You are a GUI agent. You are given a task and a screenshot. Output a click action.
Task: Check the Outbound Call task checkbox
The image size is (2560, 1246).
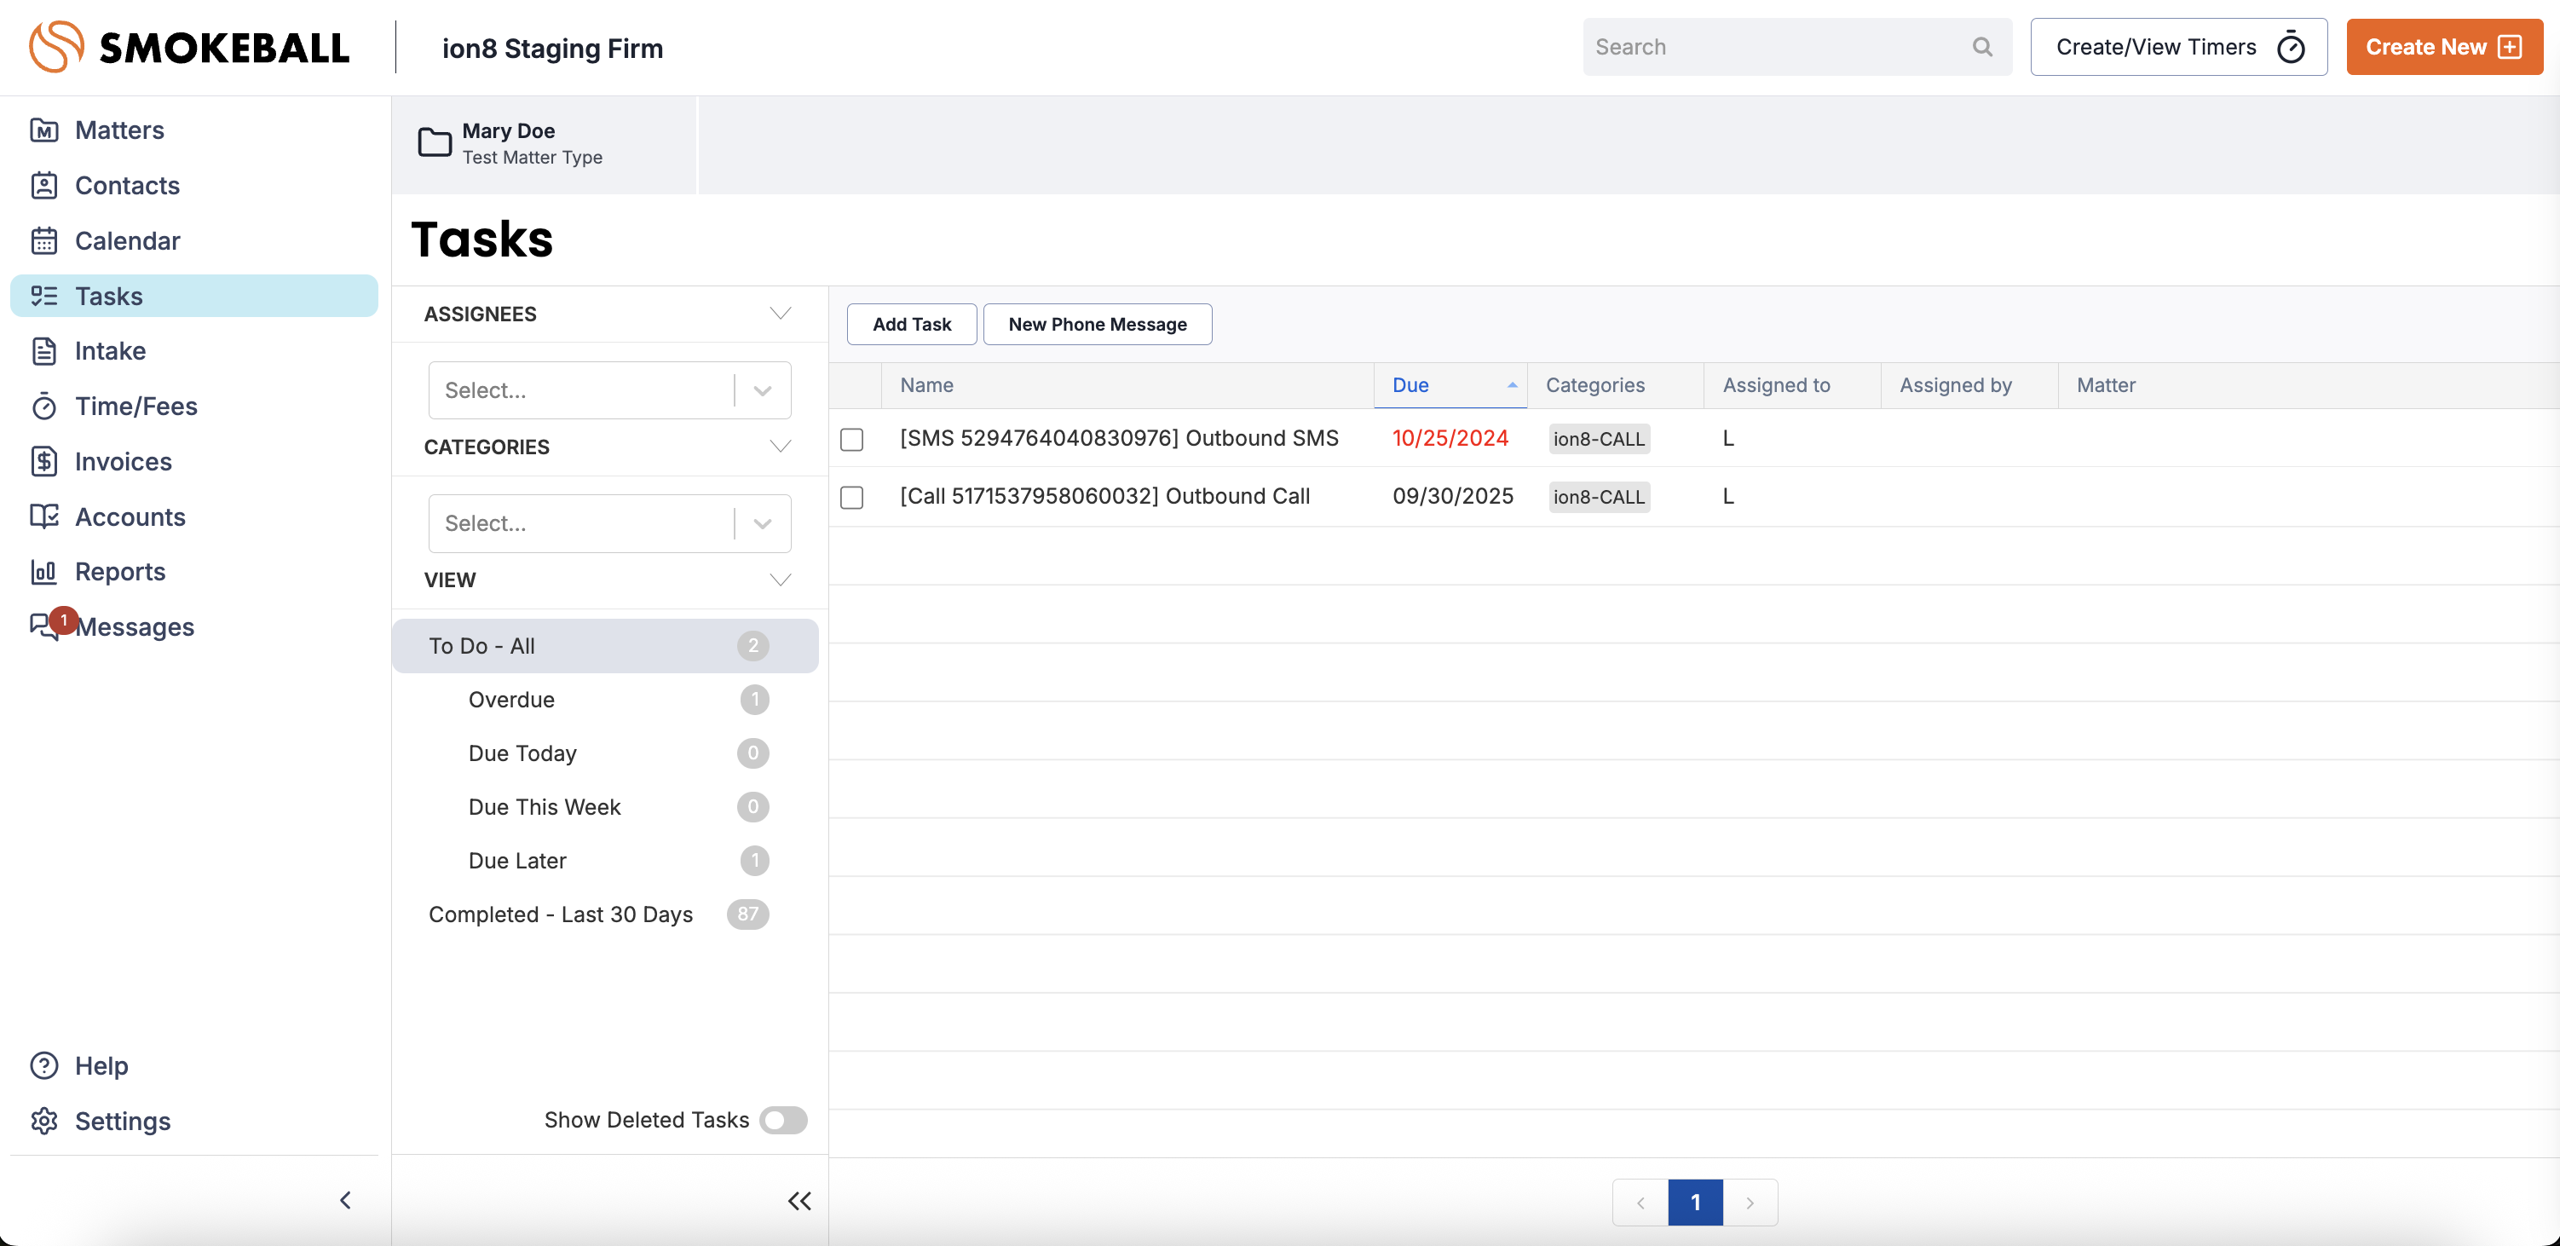click(x=852, y=497)
